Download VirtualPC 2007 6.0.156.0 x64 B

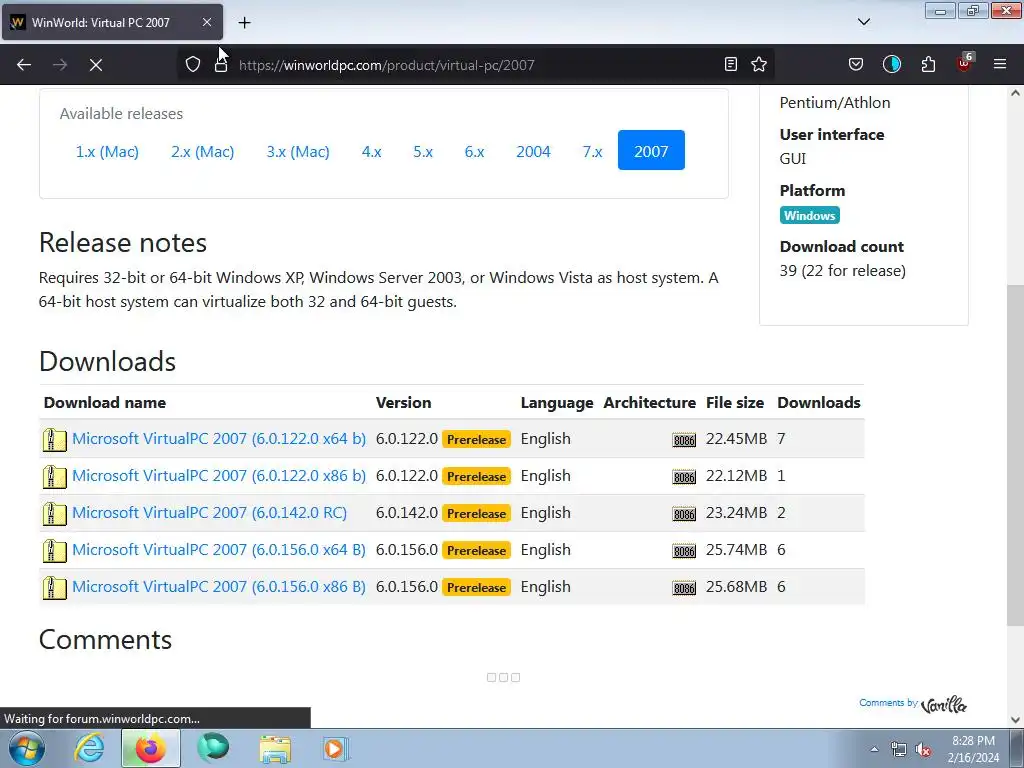(219, 550)
